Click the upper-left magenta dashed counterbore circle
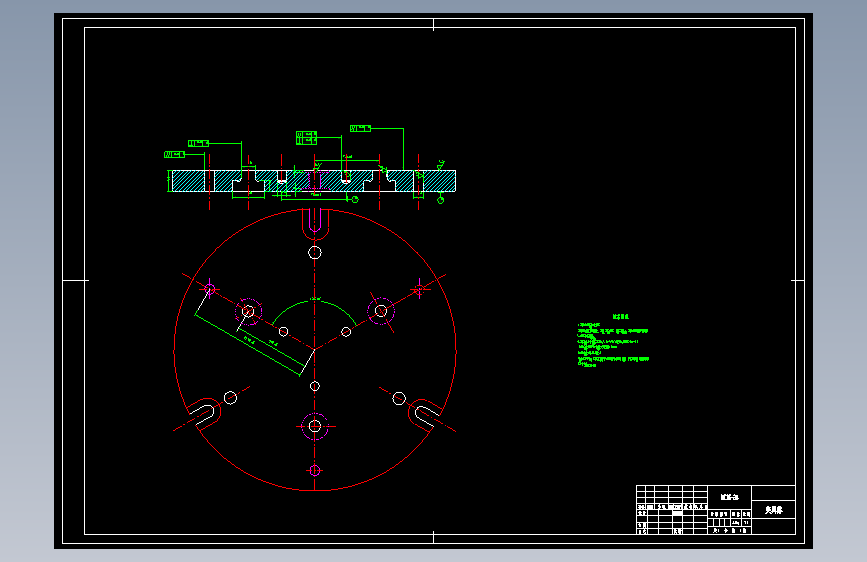 248,311
